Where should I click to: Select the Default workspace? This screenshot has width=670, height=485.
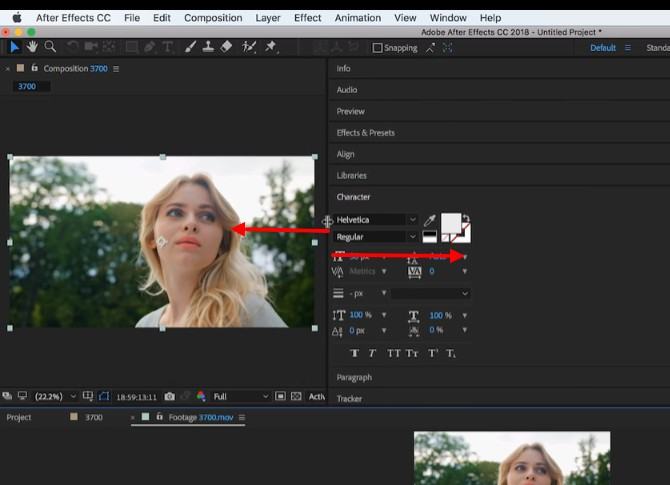[x=603, y=48]
